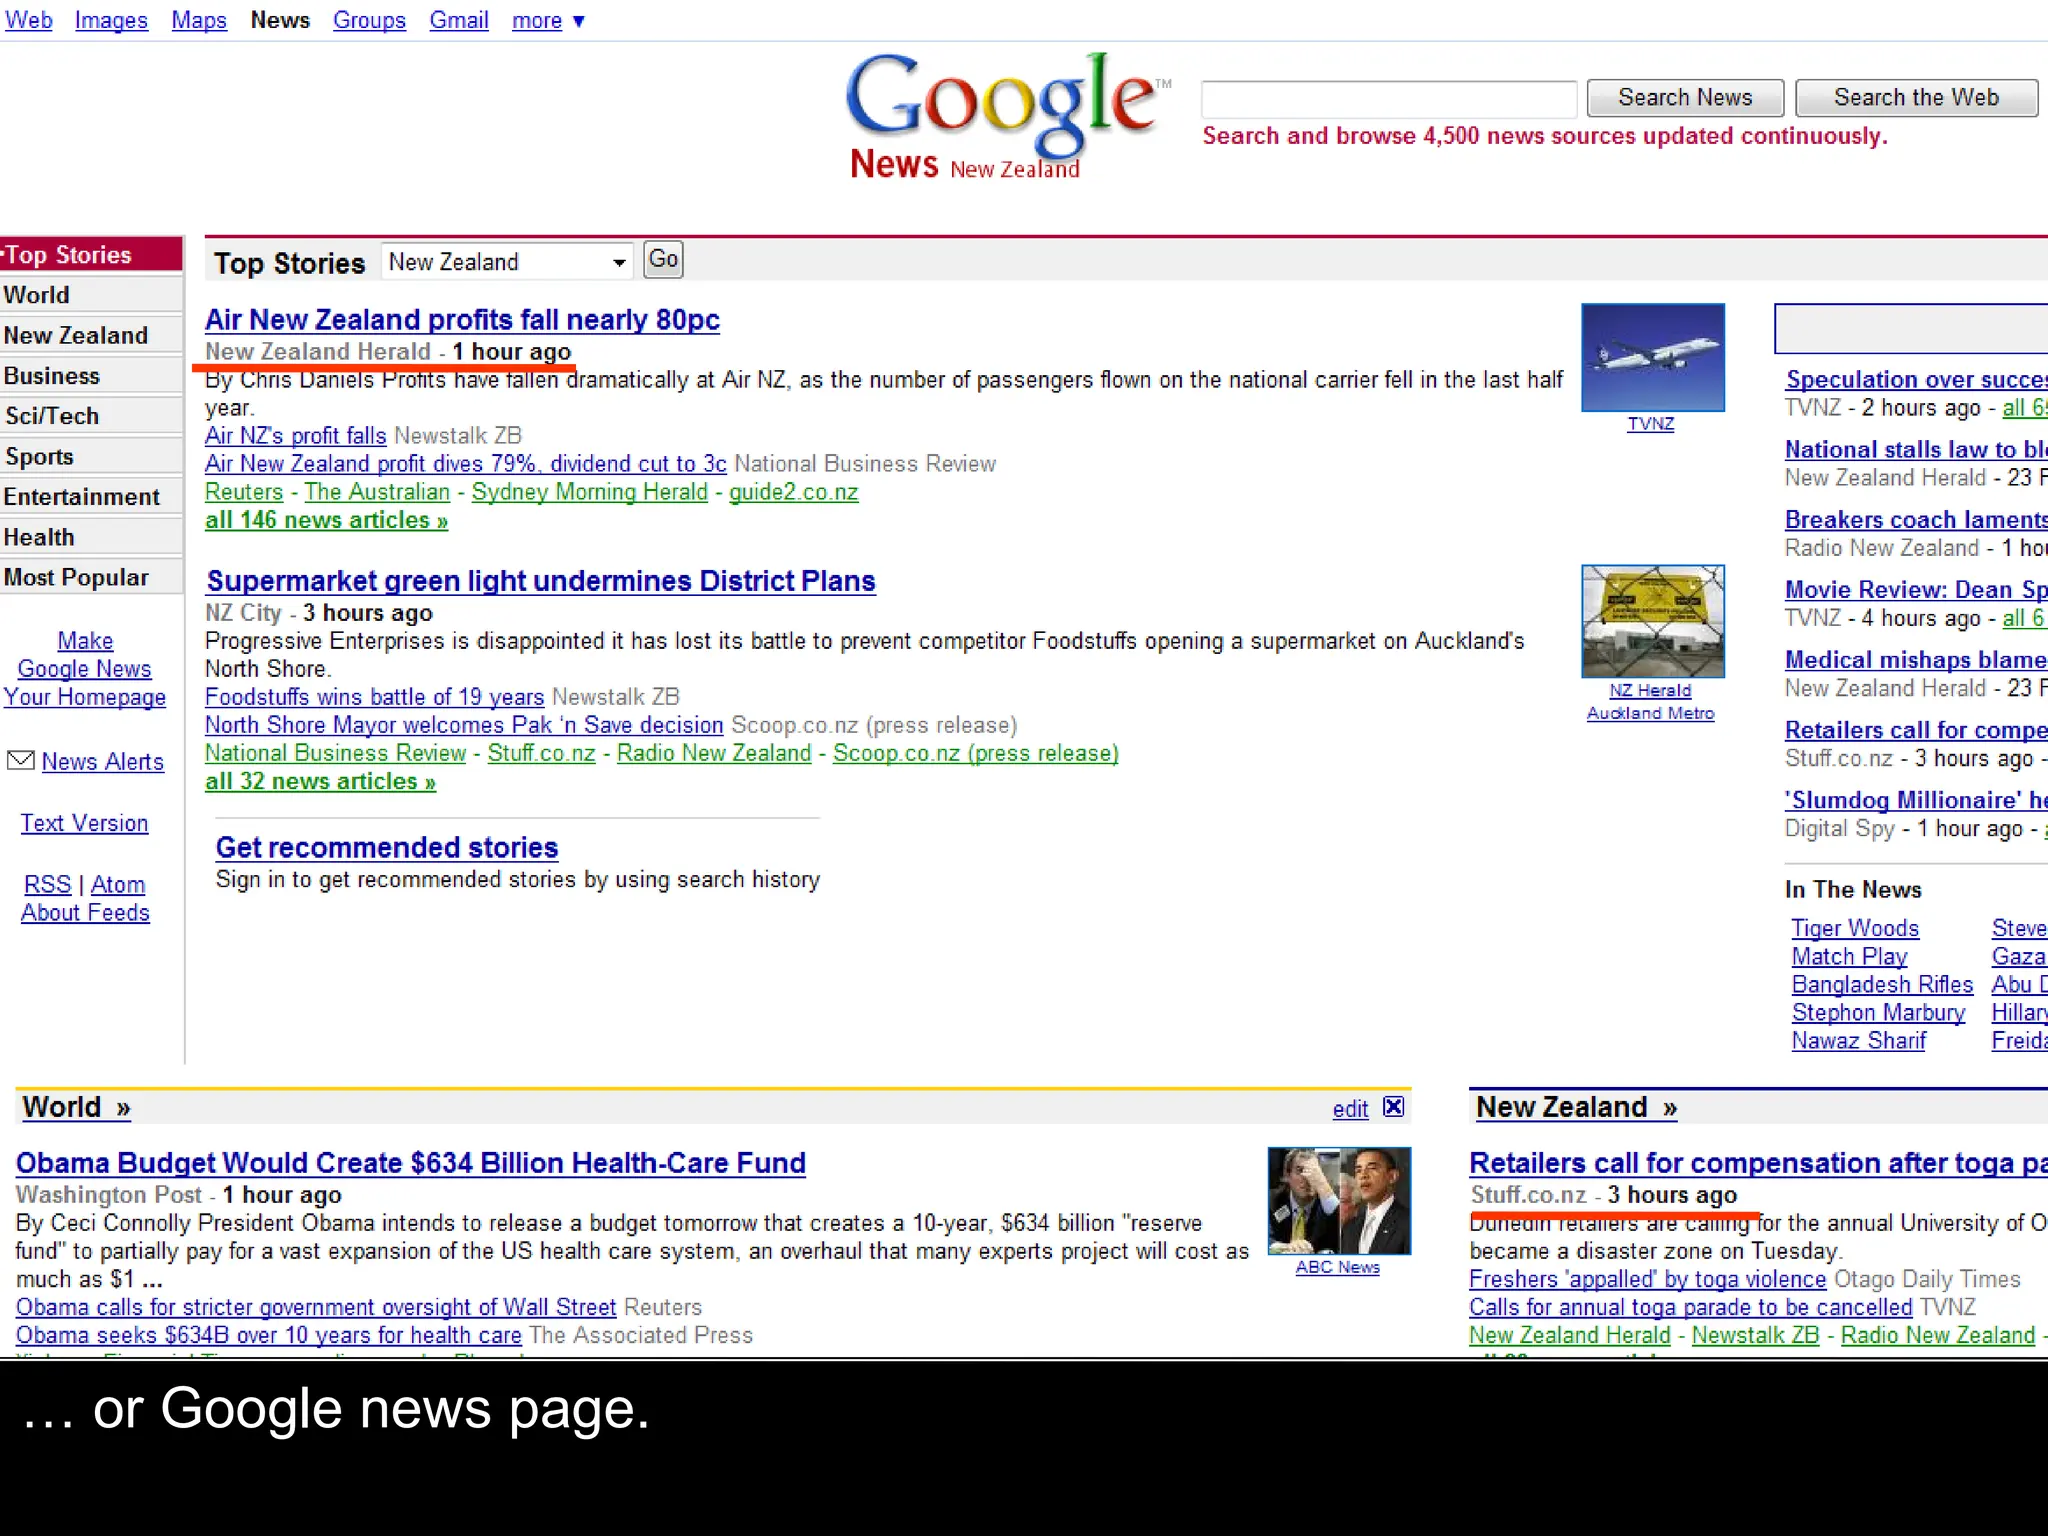Click 'Make Google News Your Homepage' link
This screenshot has height=1536, width=2048.
85,669
